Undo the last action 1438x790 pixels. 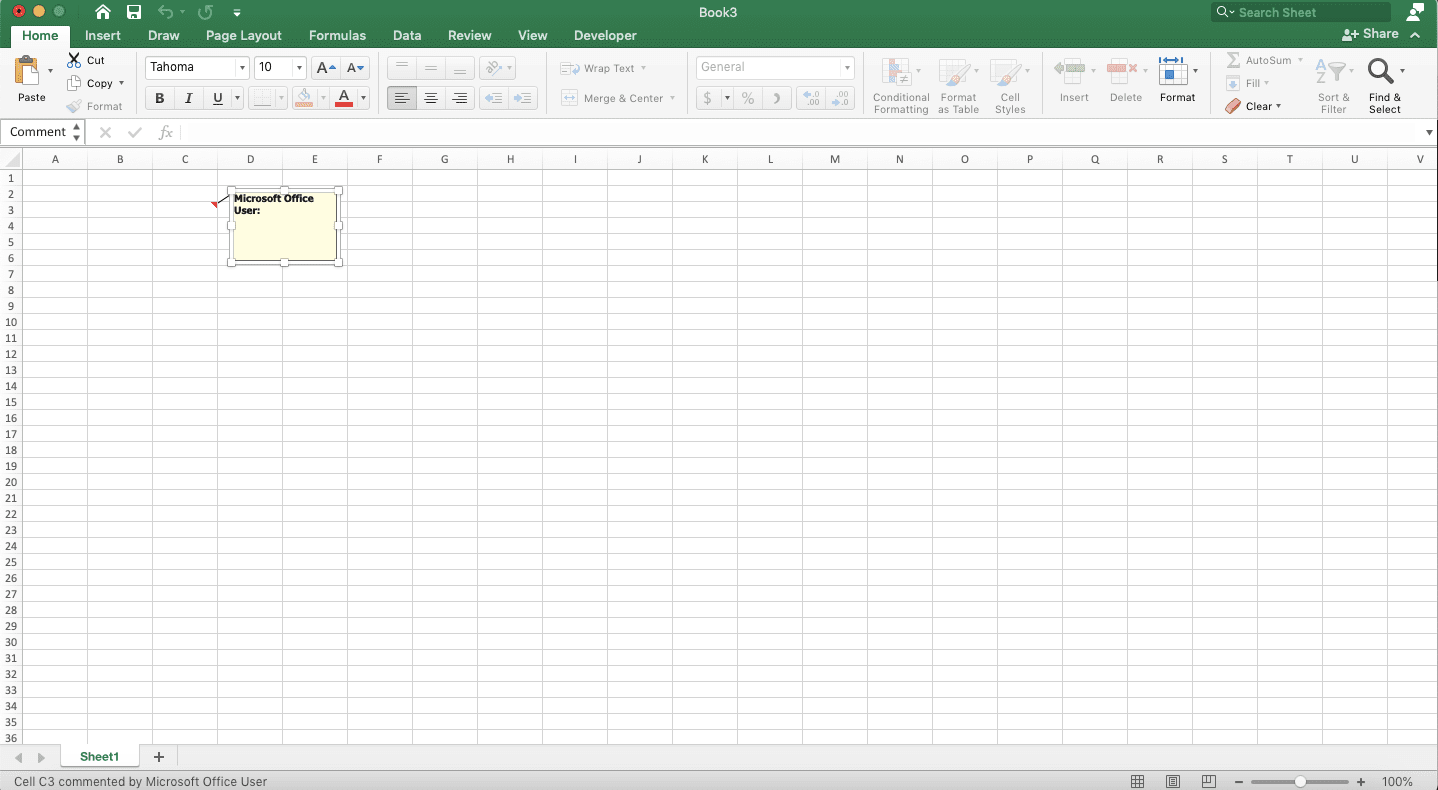pyautogui.click(x=165, y=12)
